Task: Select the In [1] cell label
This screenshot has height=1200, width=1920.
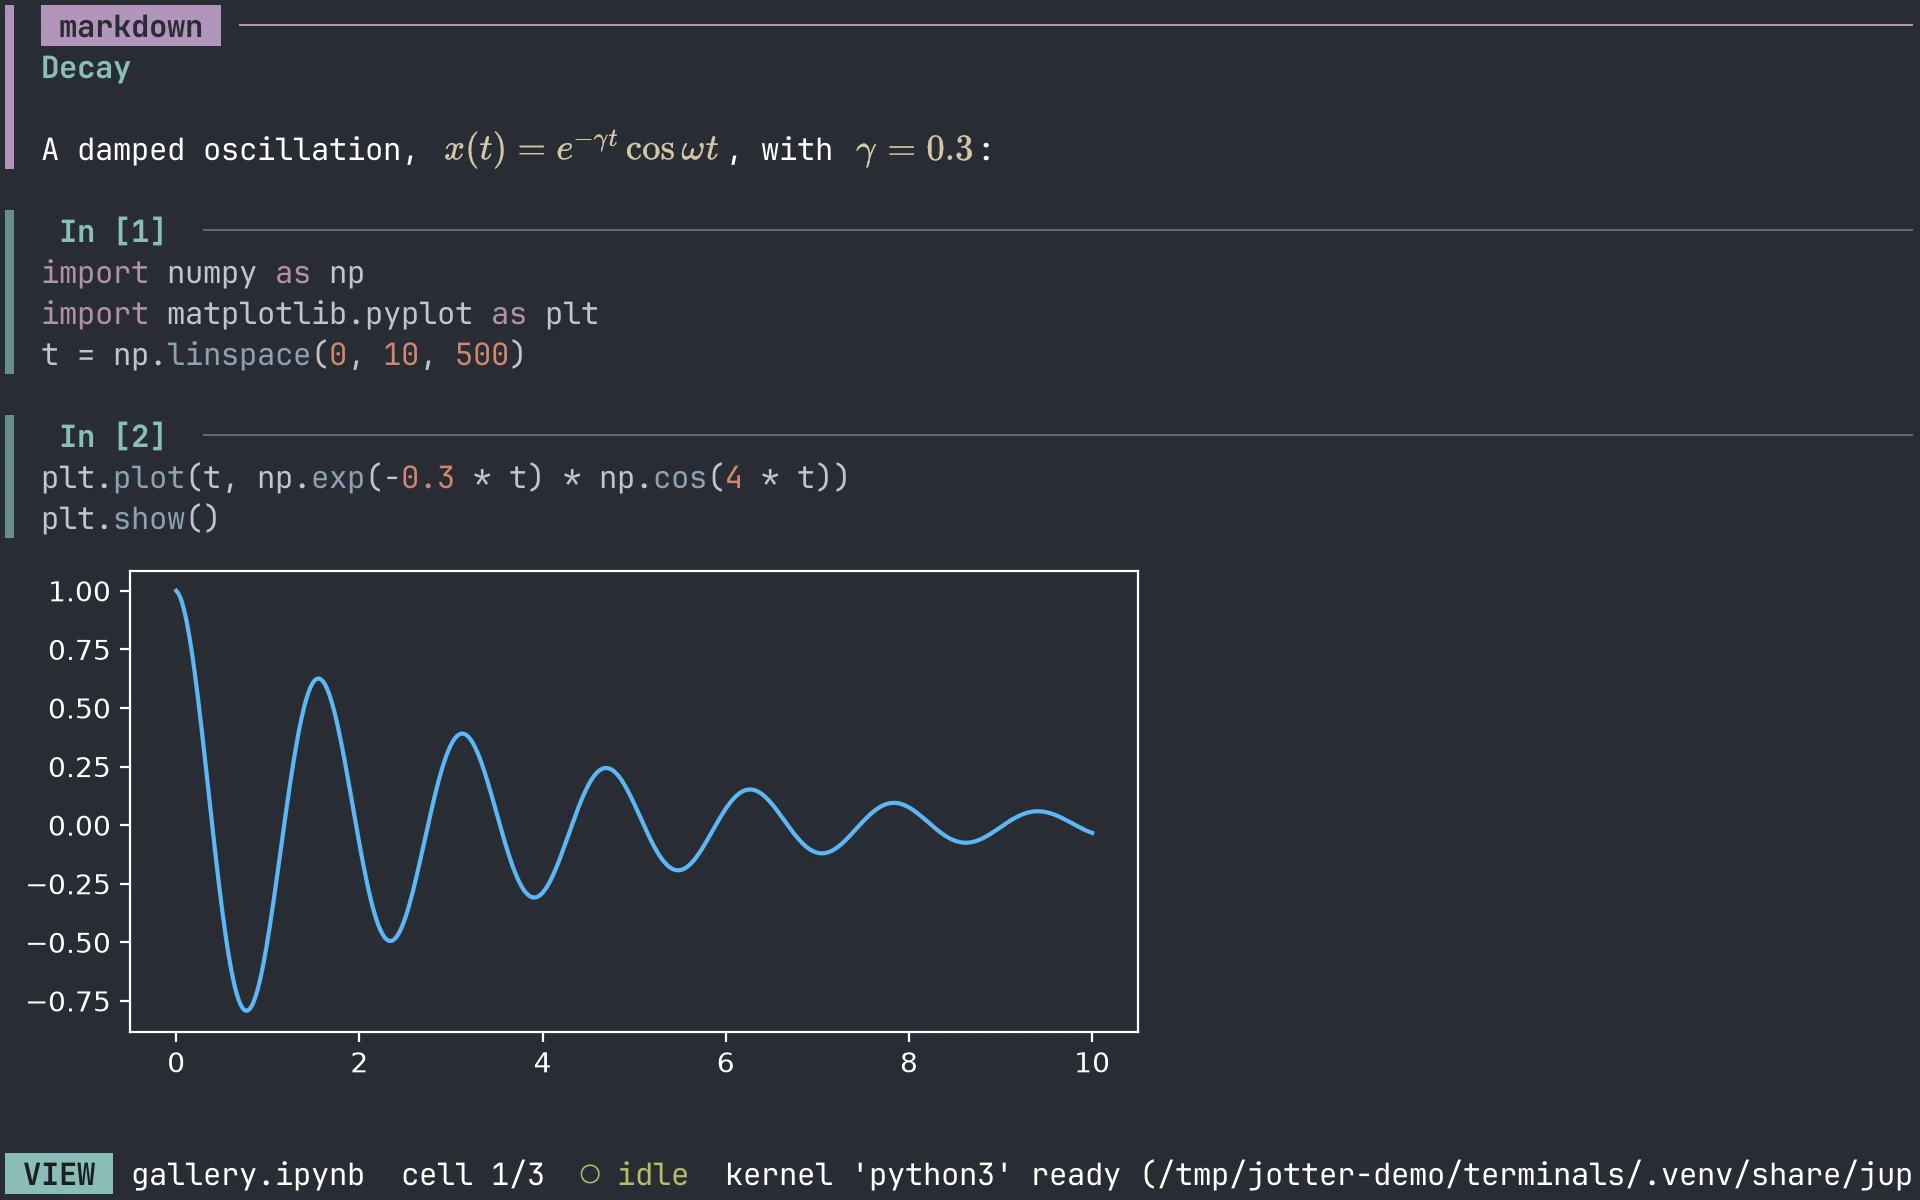Action: tap(112, 231)
